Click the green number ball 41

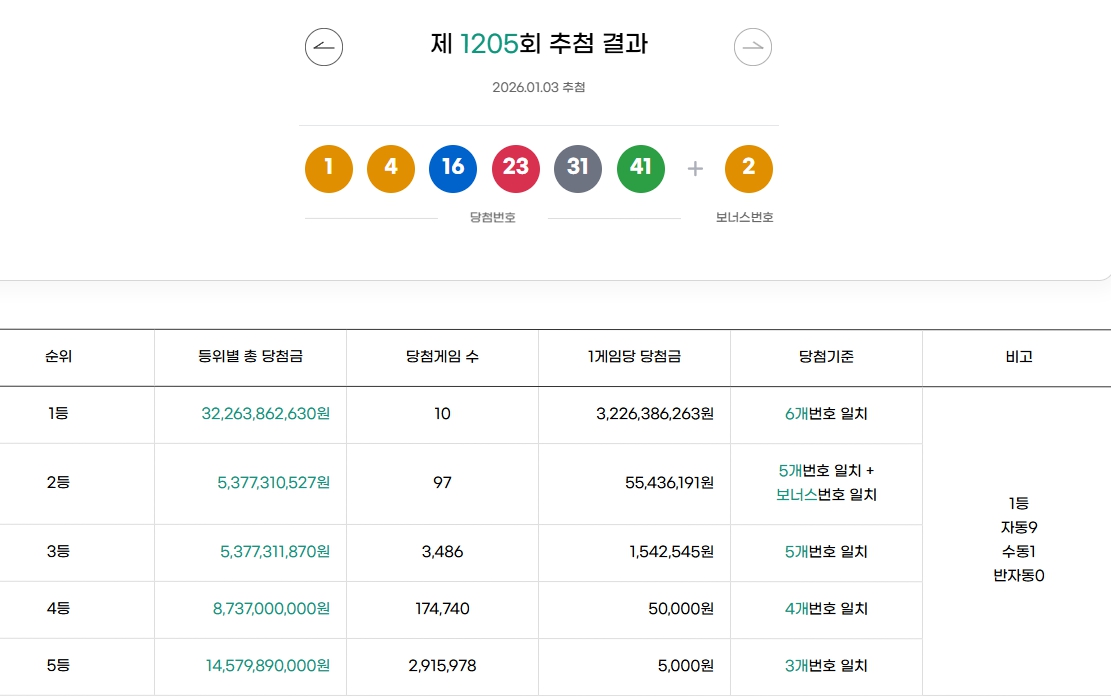(641, 168)
